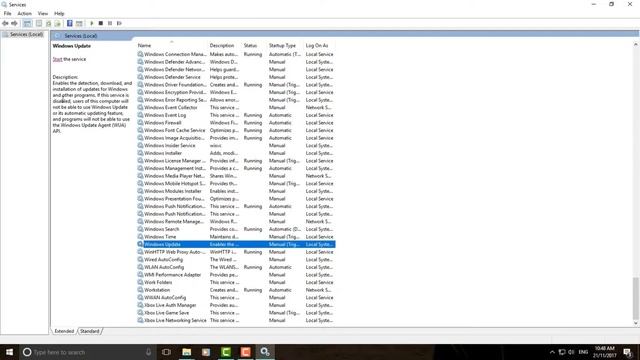Go forward with the toolbar forward arrow
640x360 pixels.
pyautogui.click(x=14, y=23)
